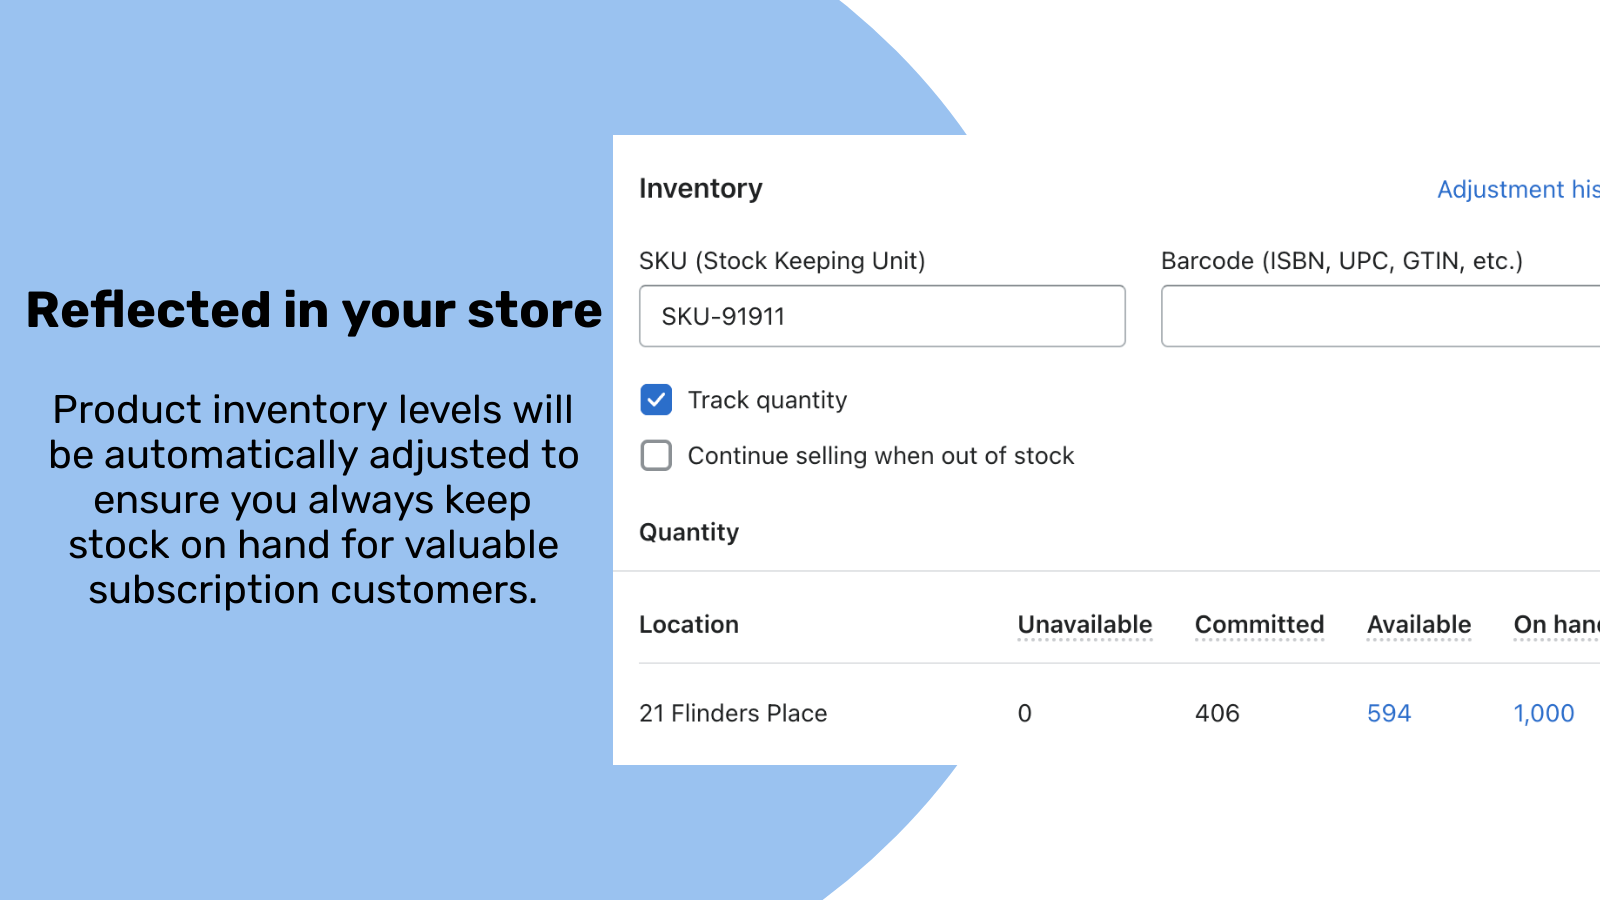Open the Adjustment history link
1600x900 pixels.
(x=1517, y=190)
